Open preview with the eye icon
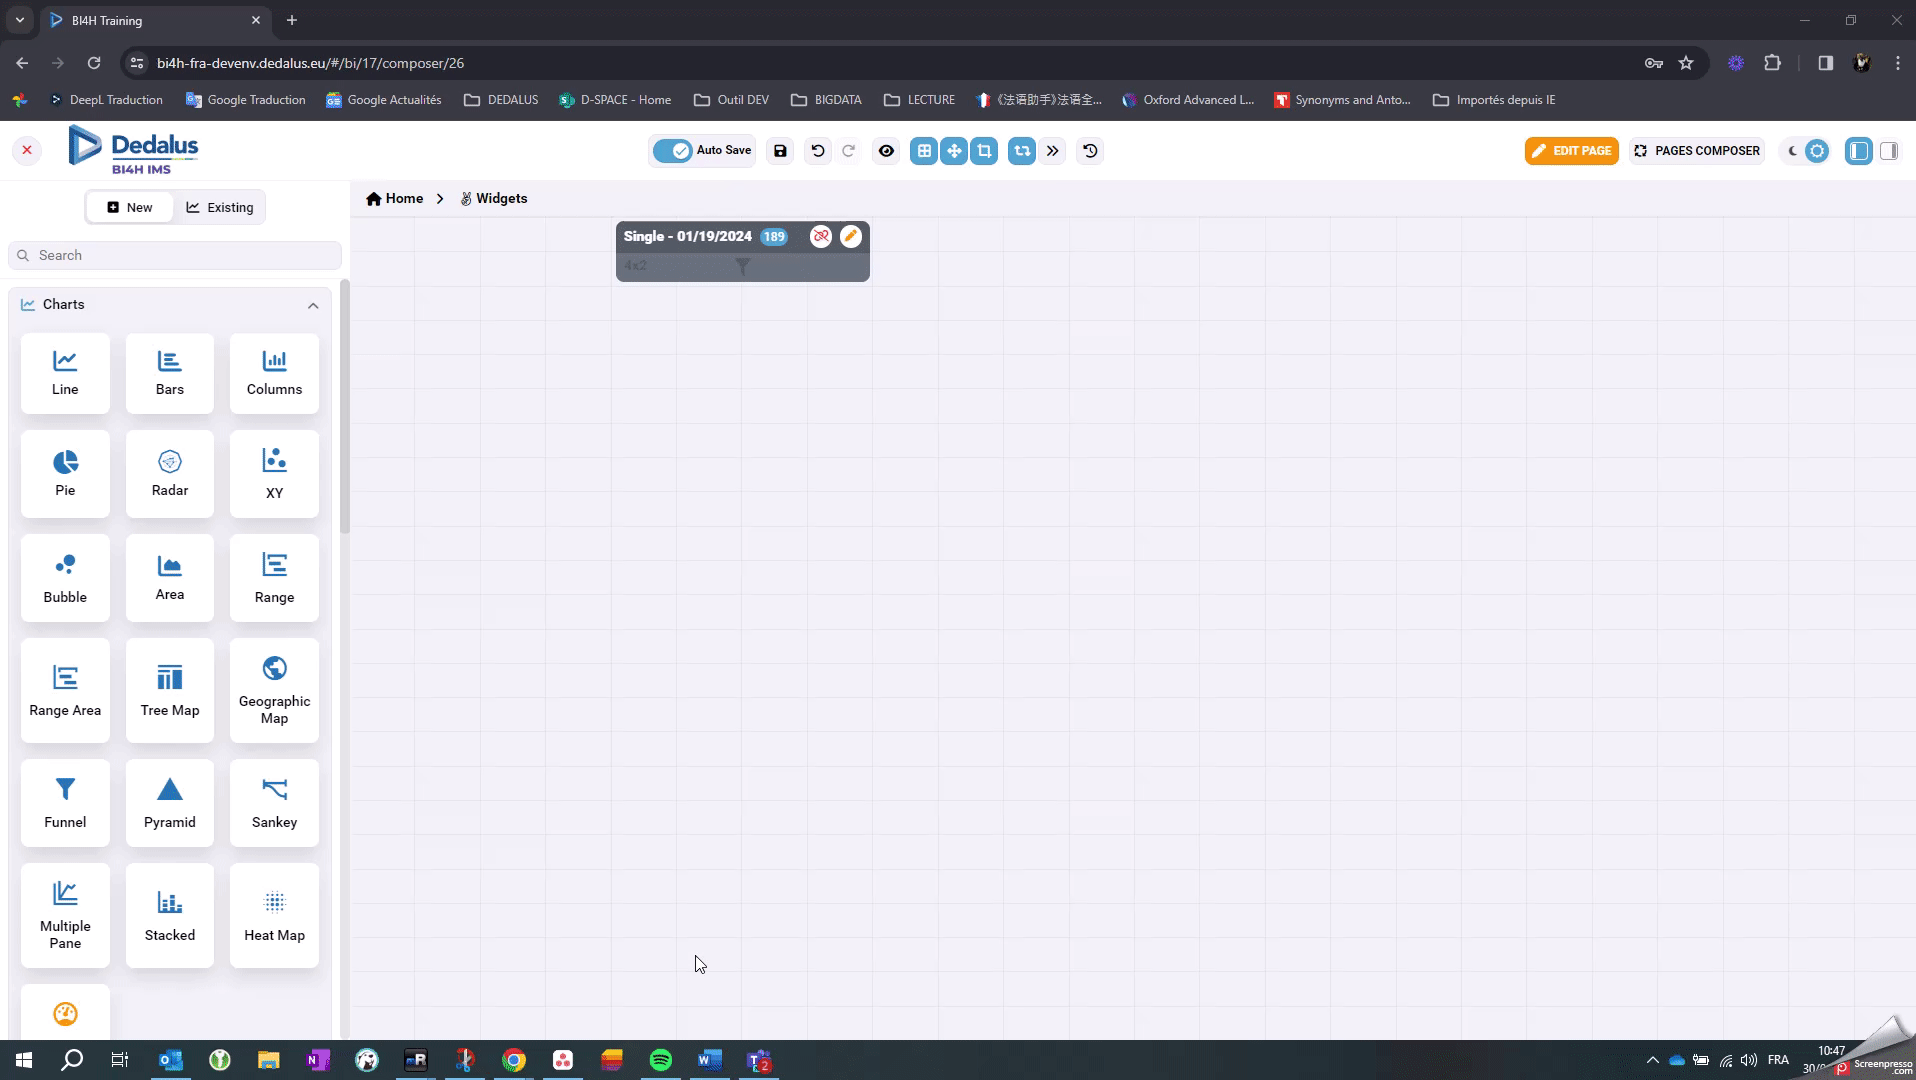Screen dimensions: 1916x1080 coord(886,151)
